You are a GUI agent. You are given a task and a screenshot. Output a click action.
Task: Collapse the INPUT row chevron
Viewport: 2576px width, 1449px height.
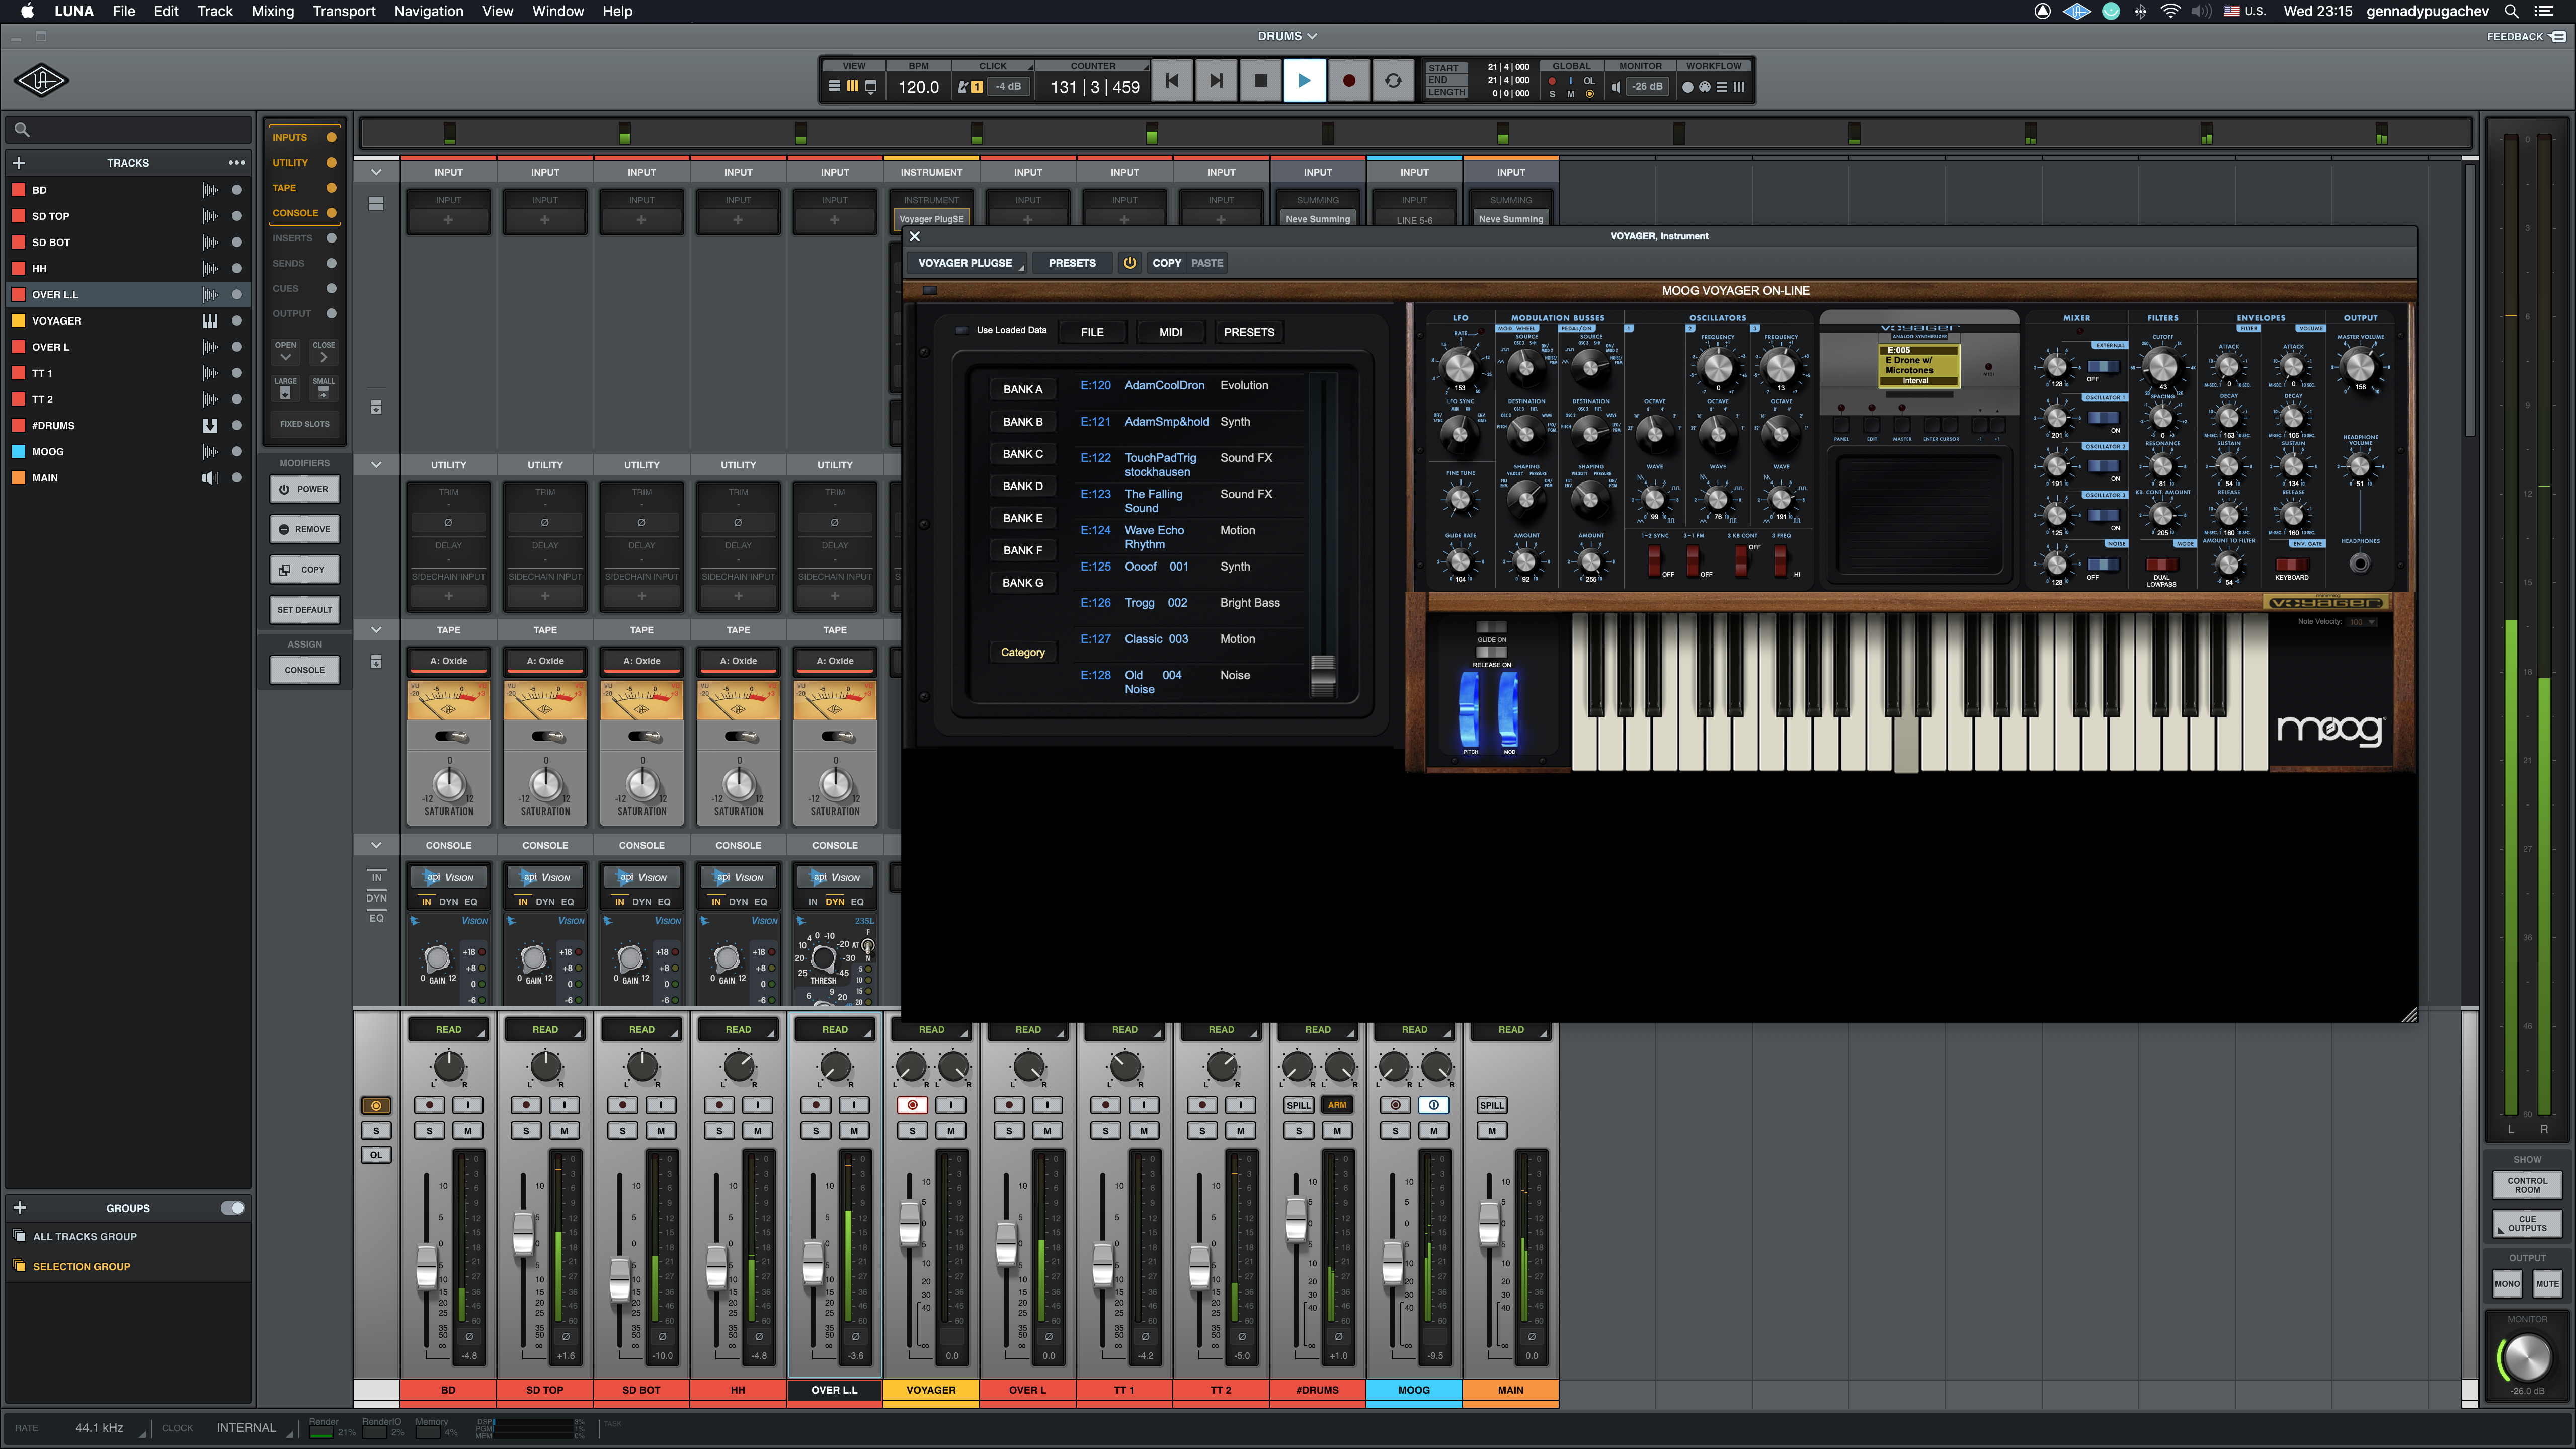[x=376, y=173]
